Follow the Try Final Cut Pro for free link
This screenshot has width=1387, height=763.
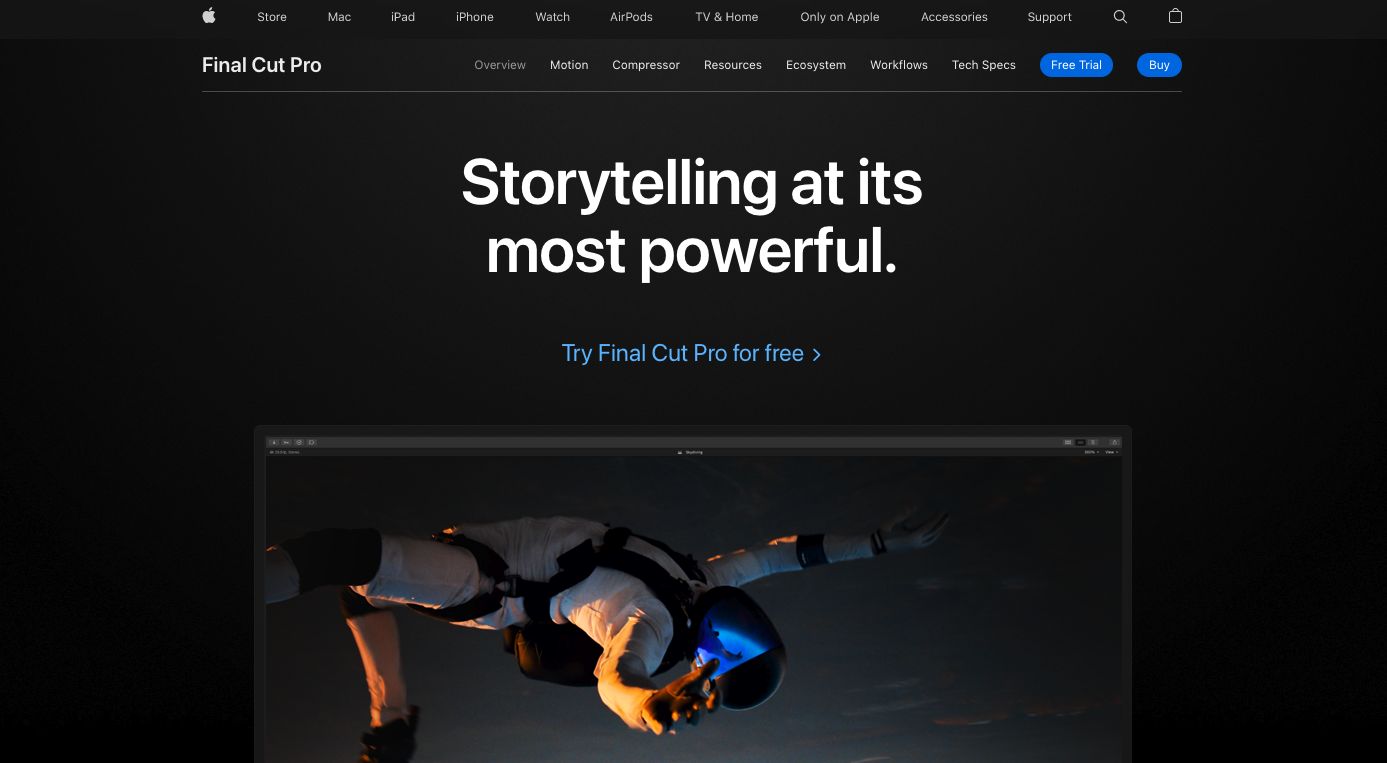coord(691,353)
